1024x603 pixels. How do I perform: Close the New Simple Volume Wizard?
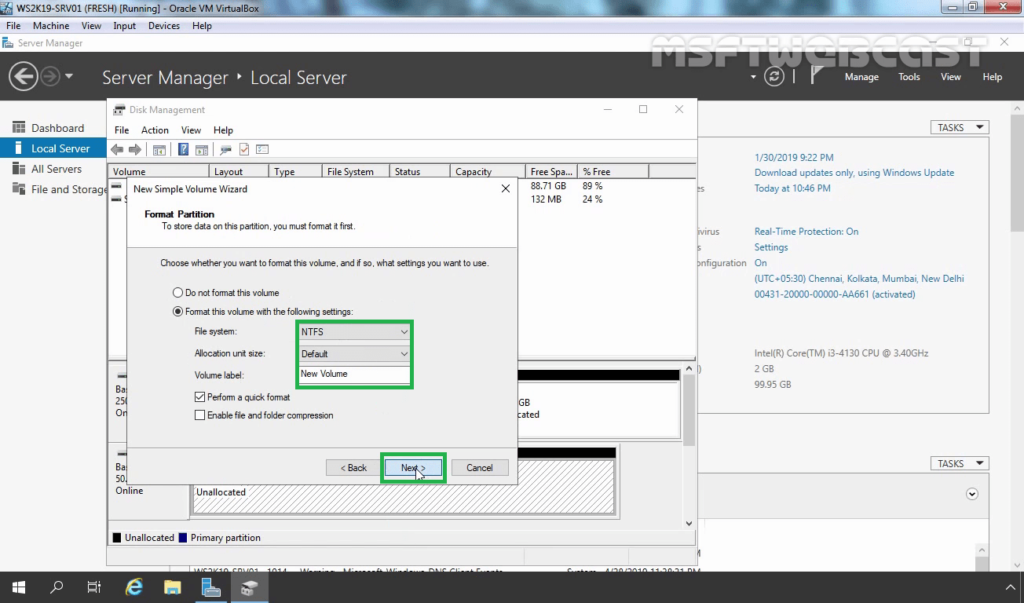(x=505, y=188)
